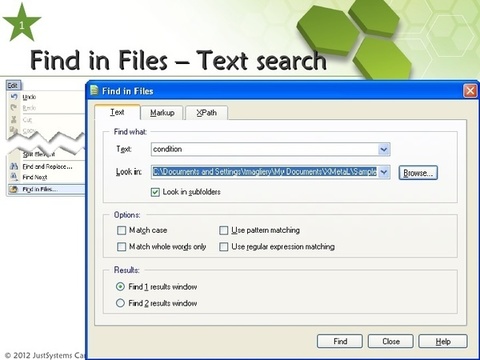The width and height of the screenshot is (480, 360).
Task: Click the green star numbered 1
Action: pyautogui.click(x=22, y=23)
